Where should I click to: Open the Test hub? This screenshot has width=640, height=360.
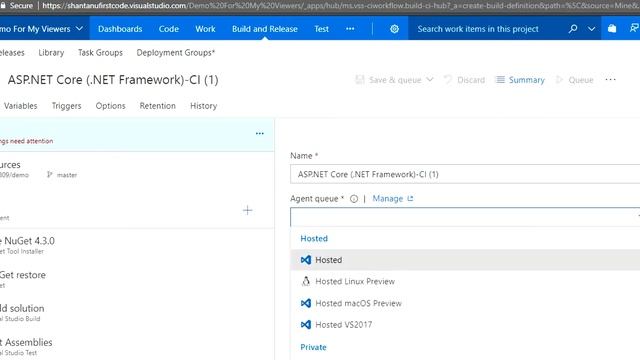(x=321, y=29)
